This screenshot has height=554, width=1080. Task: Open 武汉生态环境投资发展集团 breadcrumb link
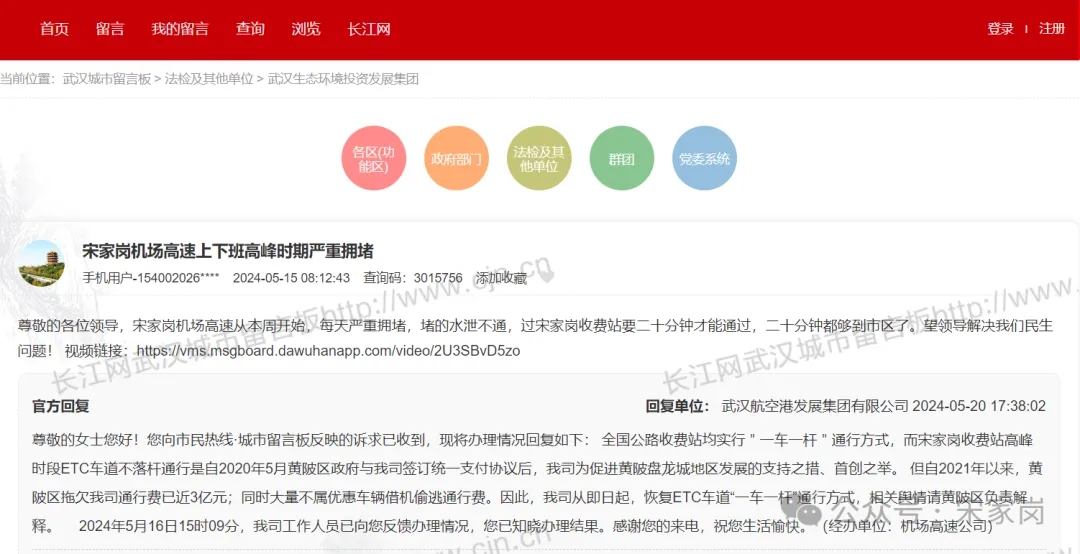[343, 78]
